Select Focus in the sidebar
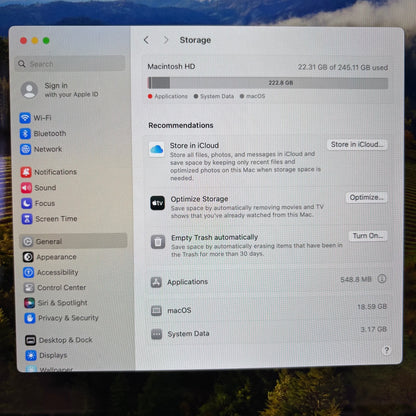 click(x=38, y=203)
